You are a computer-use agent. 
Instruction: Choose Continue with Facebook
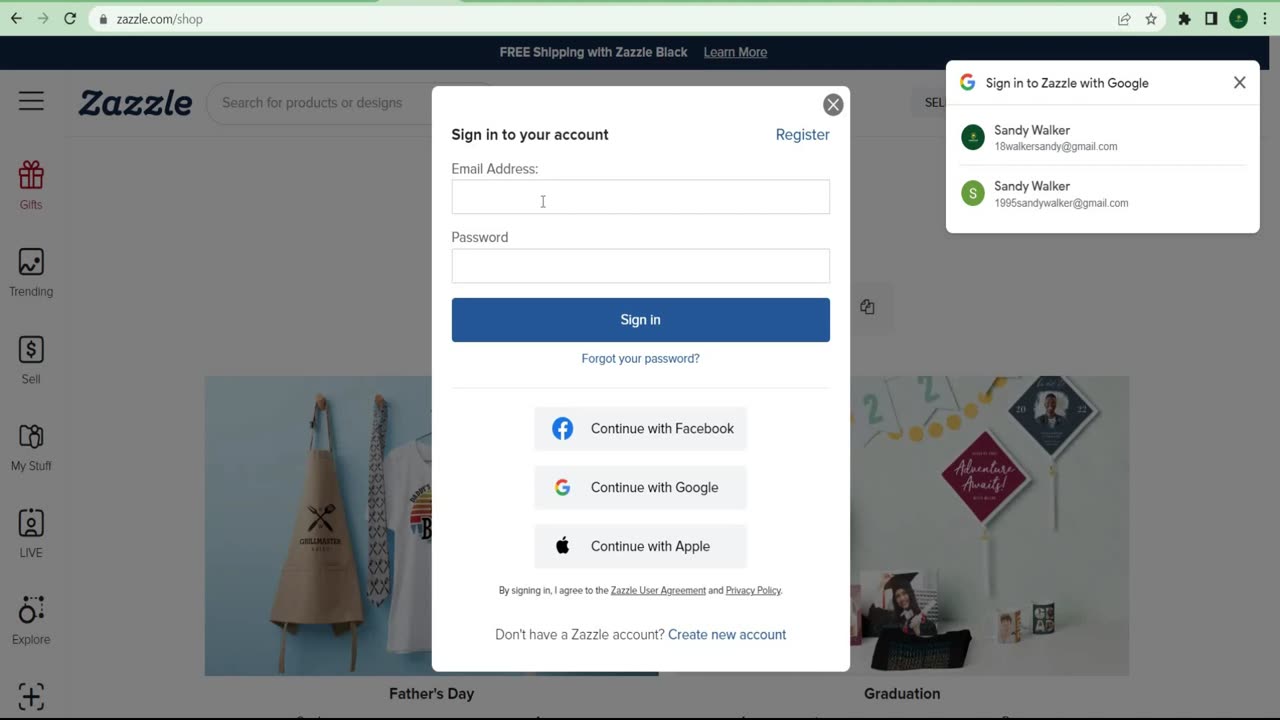coord(640,429)
